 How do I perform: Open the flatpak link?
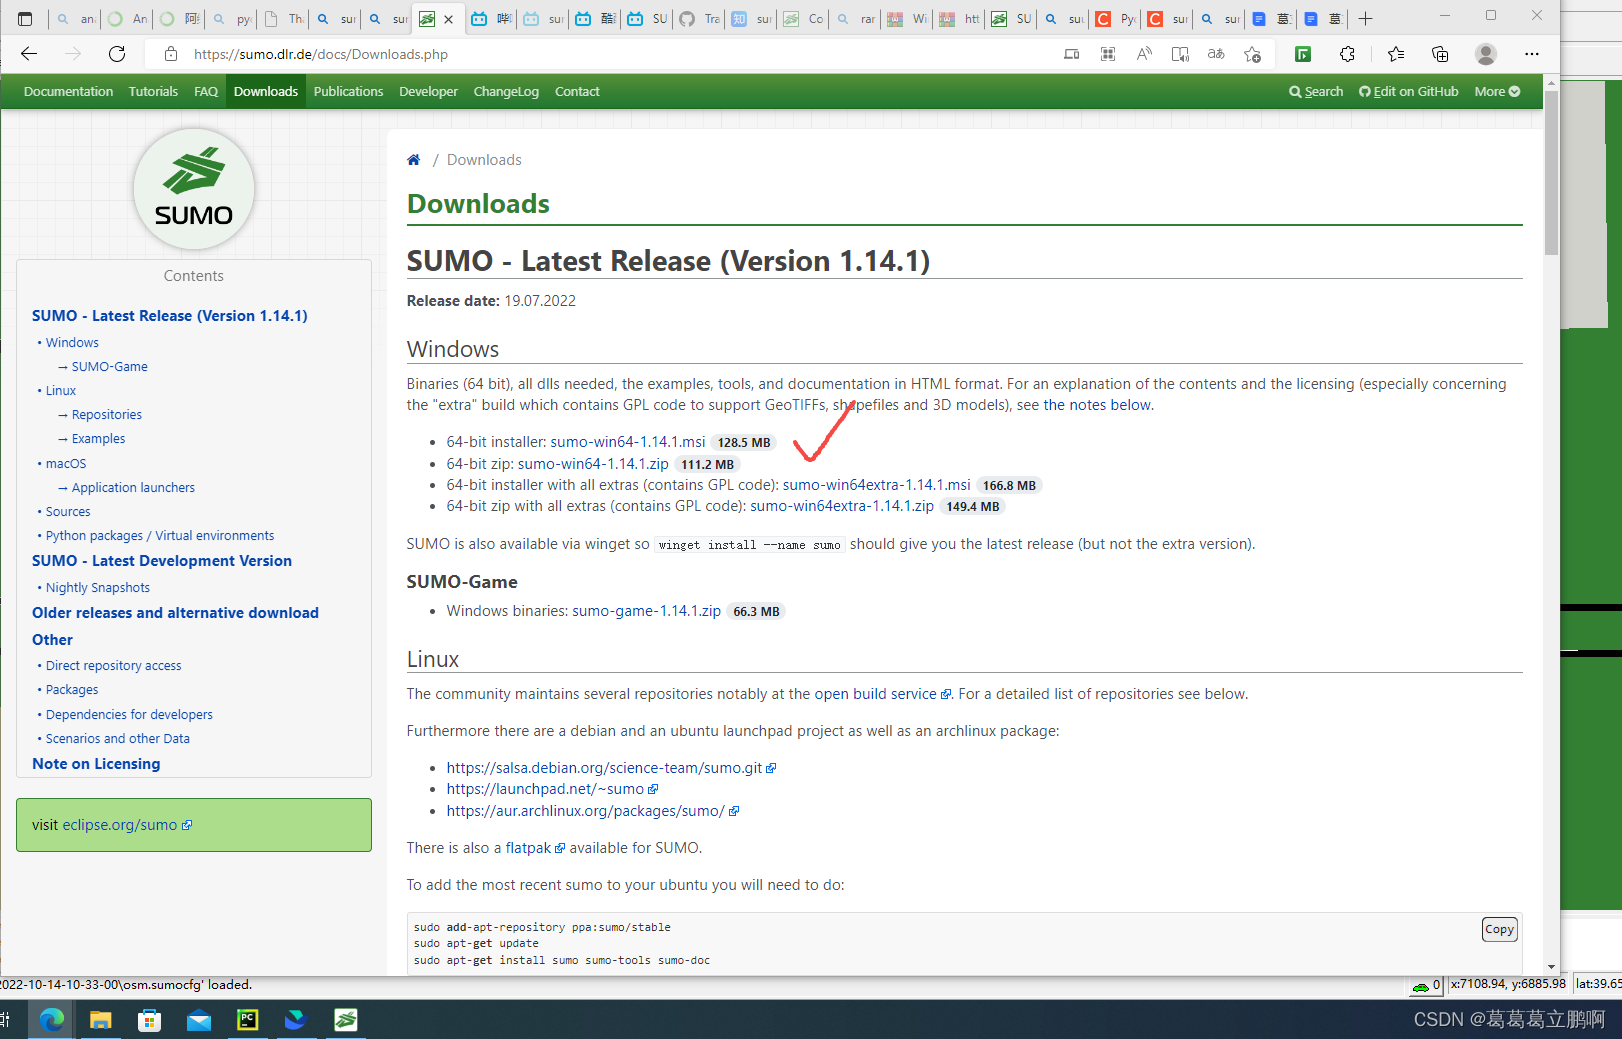[x=535, y=848]
